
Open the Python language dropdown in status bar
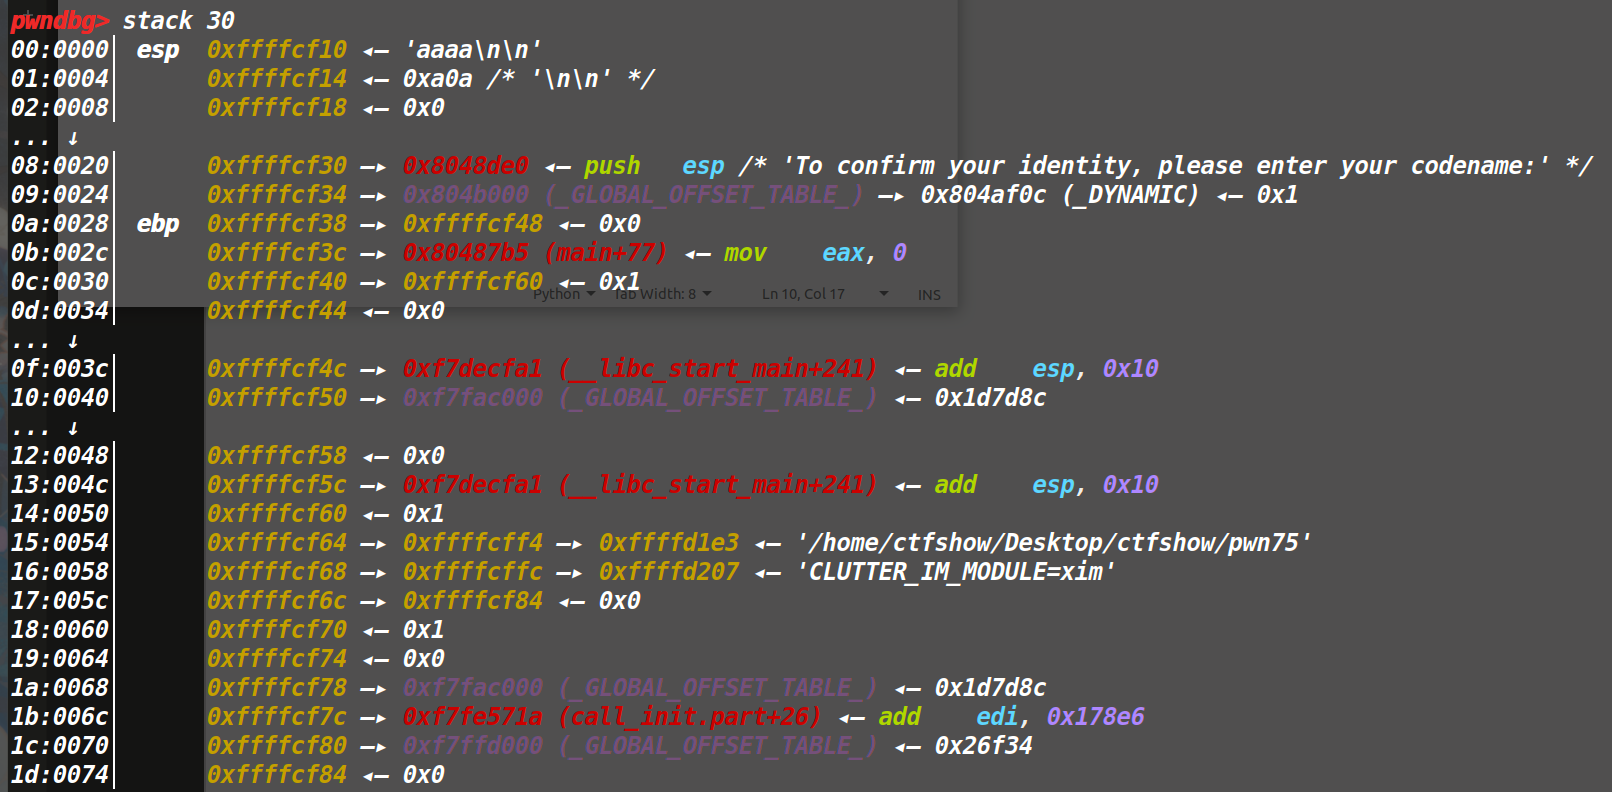tap(563, 294)
